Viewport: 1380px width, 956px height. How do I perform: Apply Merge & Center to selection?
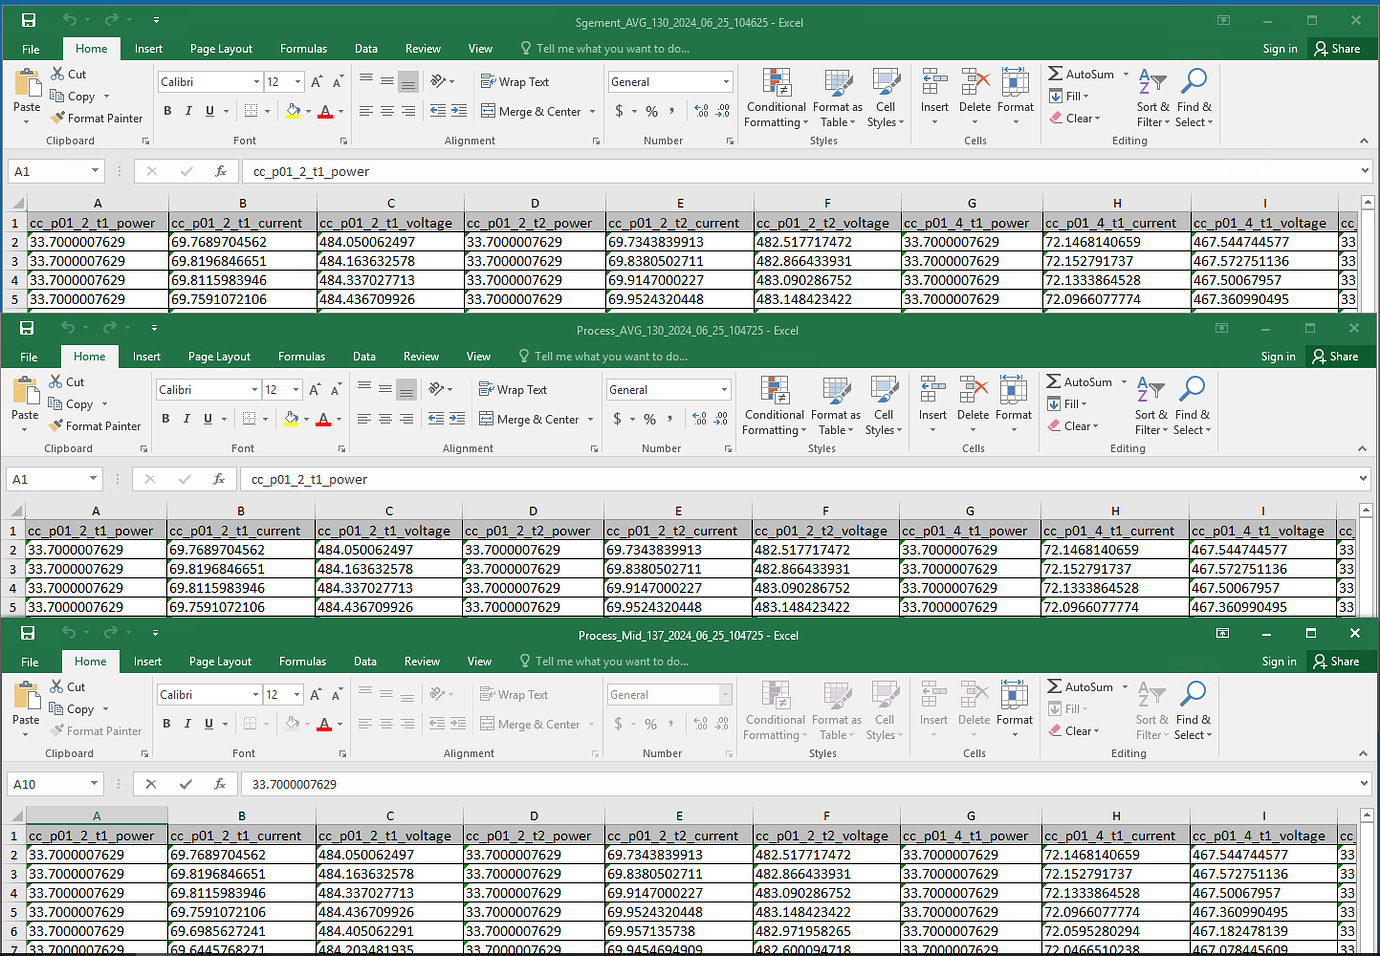(530, 111)
